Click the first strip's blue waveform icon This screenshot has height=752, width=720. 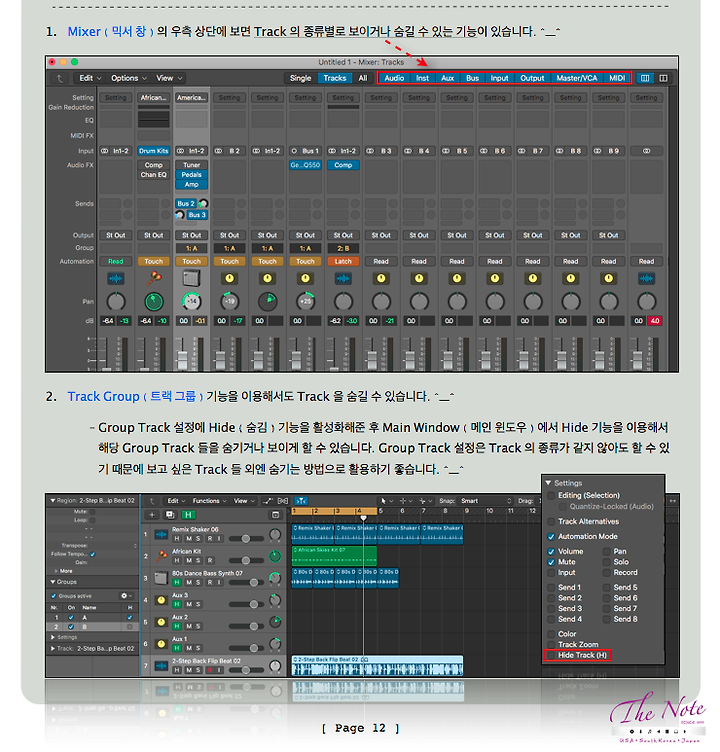coord(116,278)
